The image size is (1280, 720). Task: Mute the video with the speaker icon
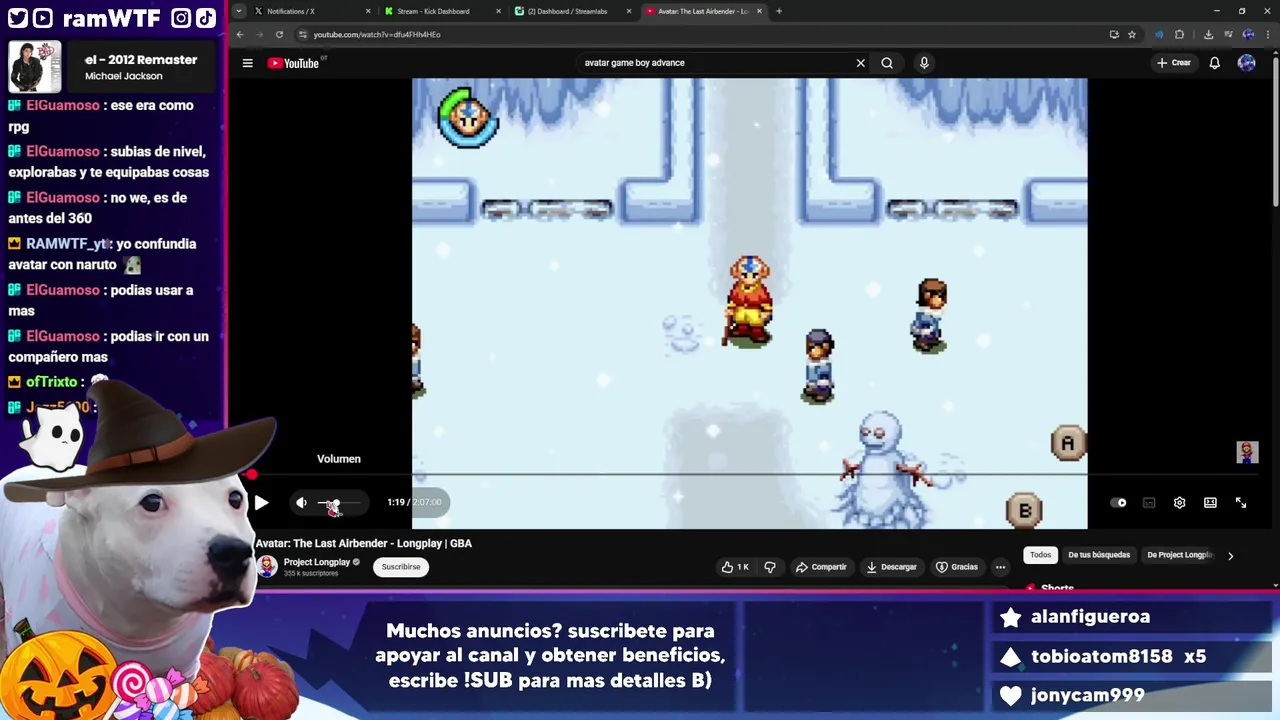tap(301, 503)
